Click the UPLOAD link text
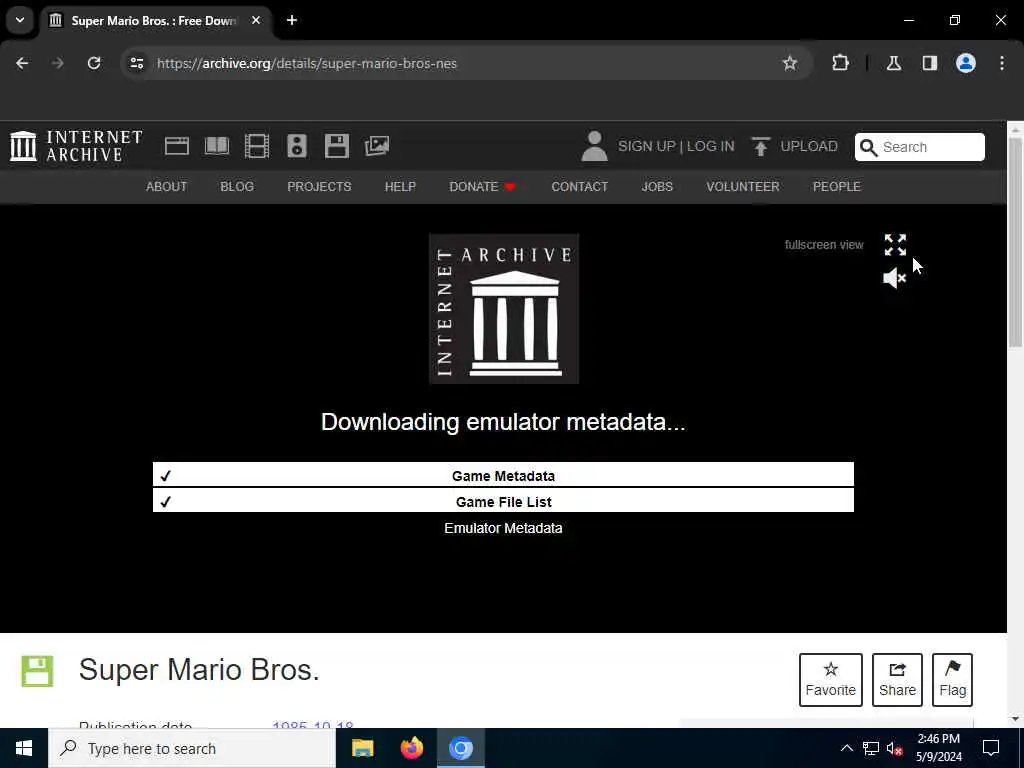1024x768 pixels. point(808,146)
